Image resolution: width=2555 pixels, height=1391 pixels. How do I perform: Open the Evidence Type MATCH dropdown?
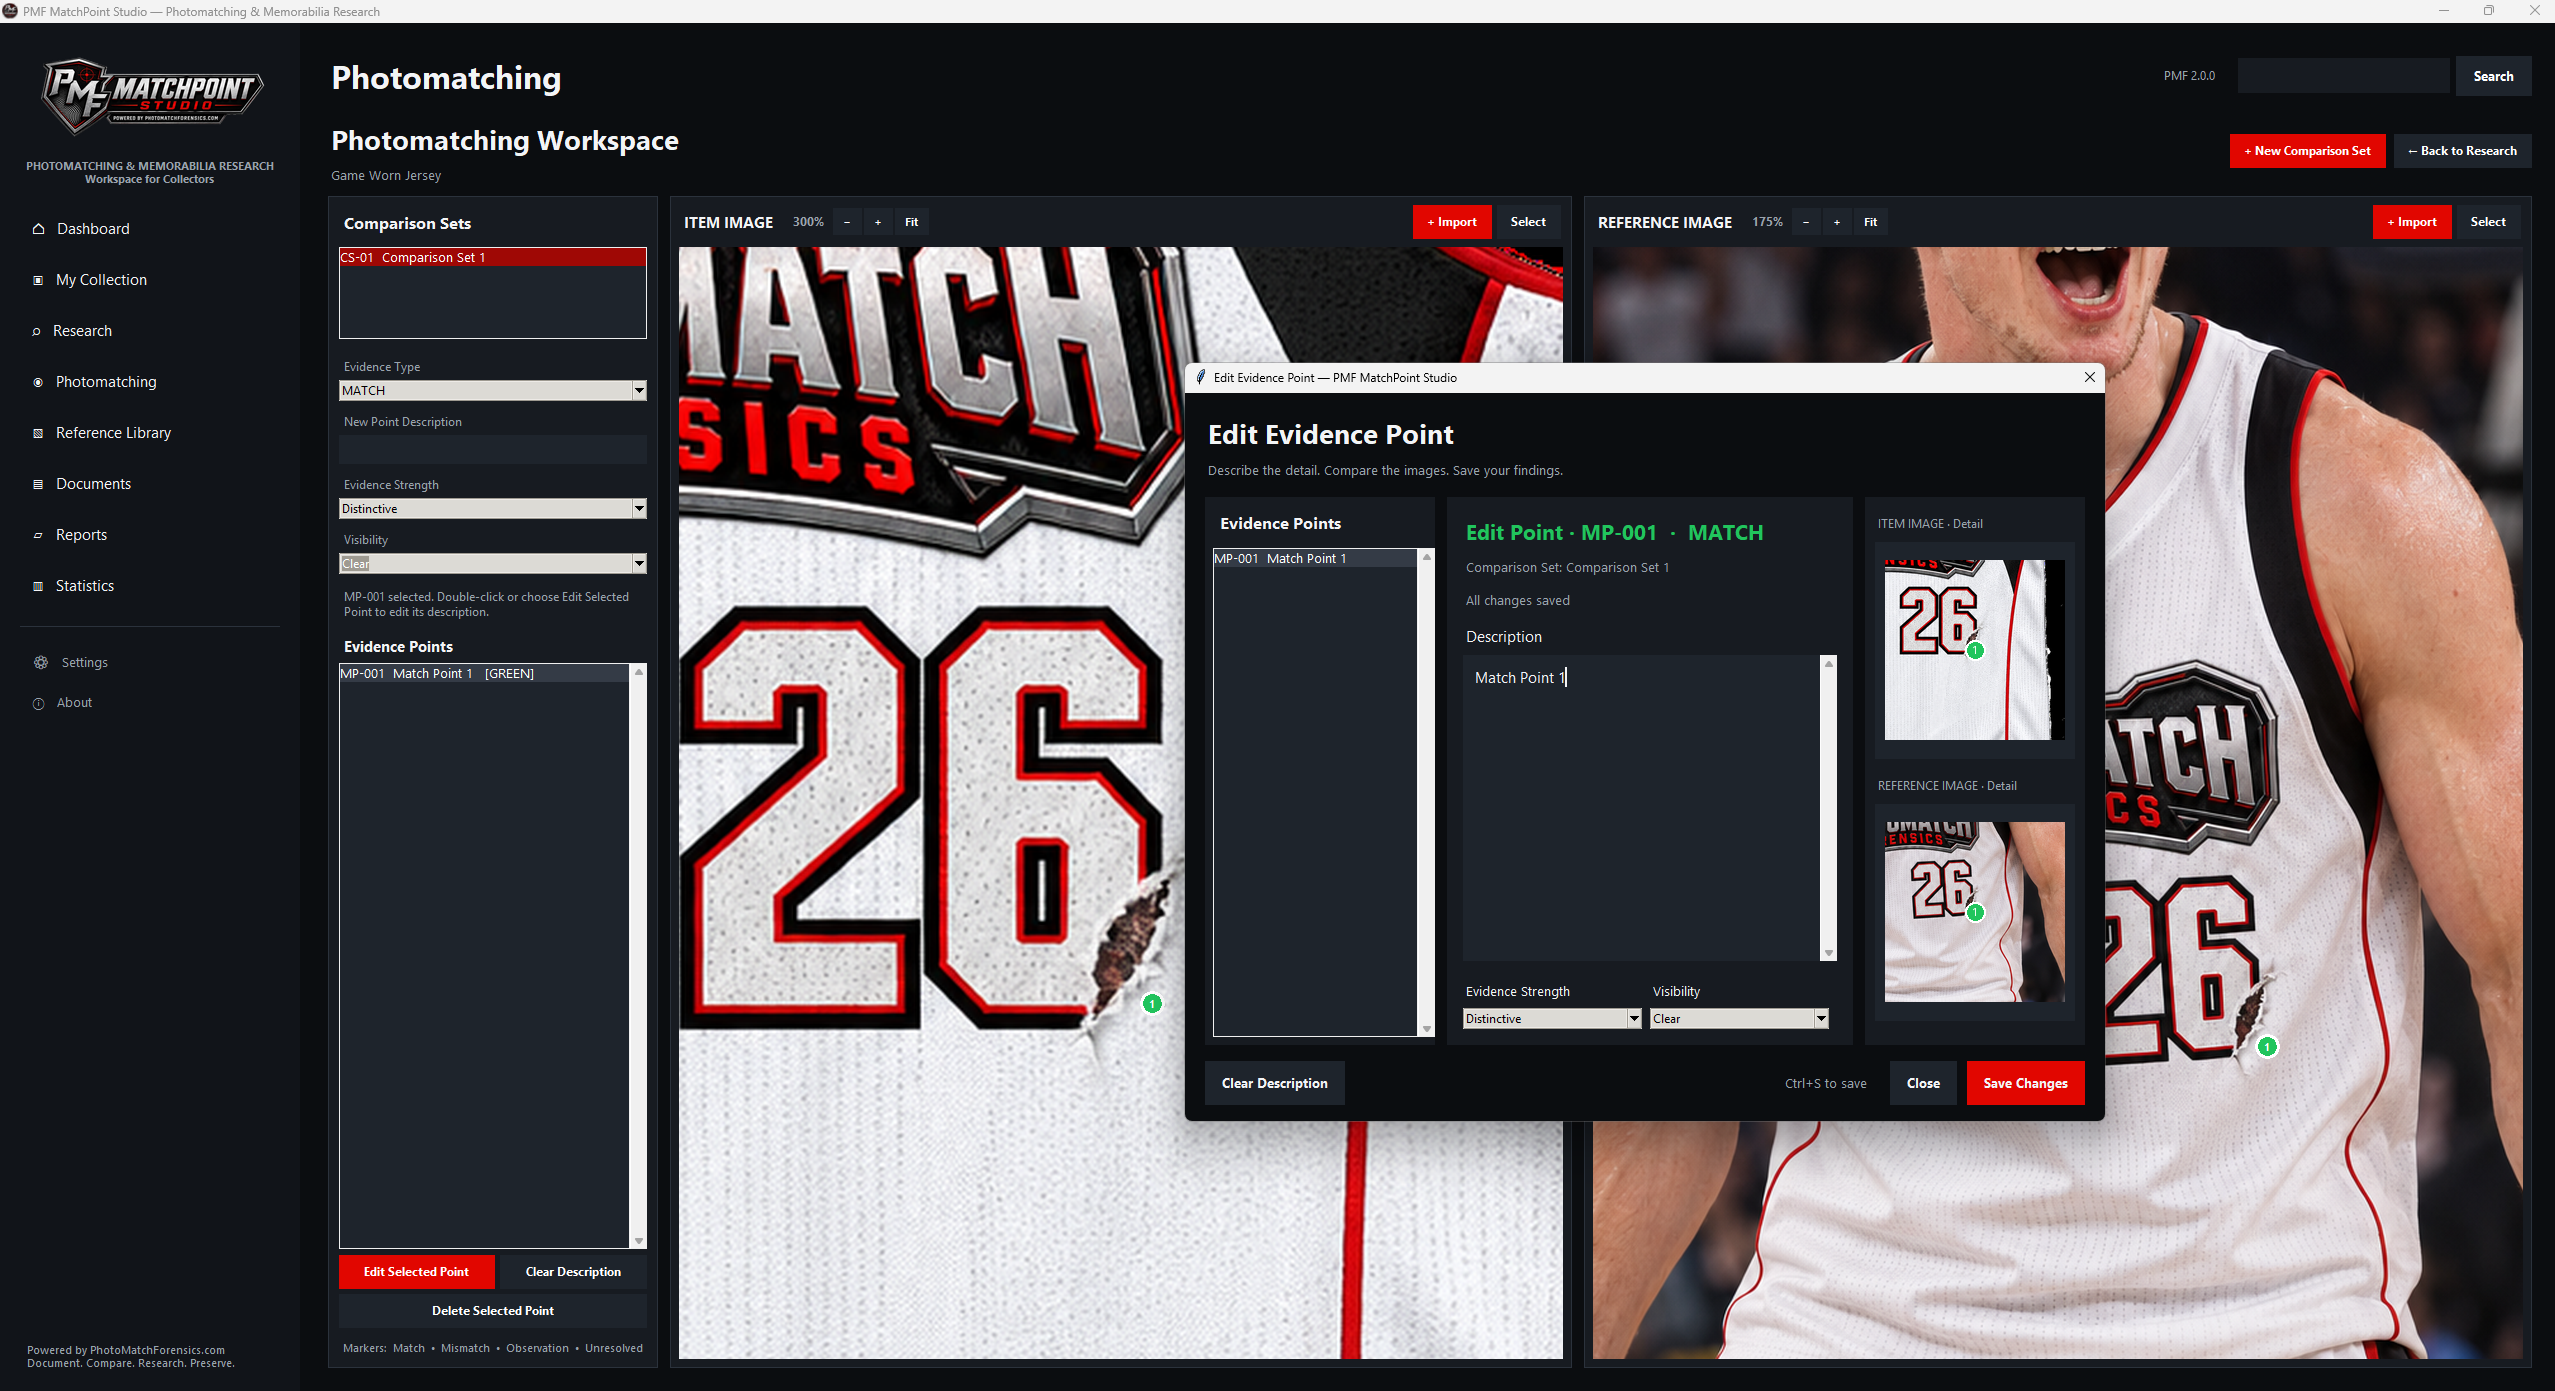(493, 391)
